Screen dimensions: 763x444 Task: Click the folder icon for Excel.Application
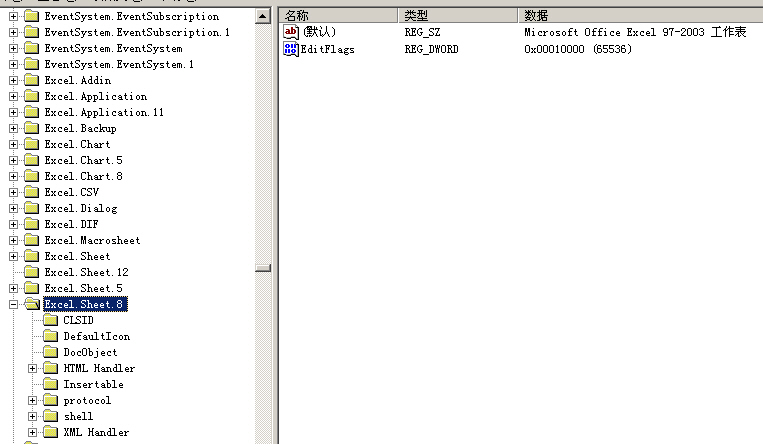pos(32,96)
